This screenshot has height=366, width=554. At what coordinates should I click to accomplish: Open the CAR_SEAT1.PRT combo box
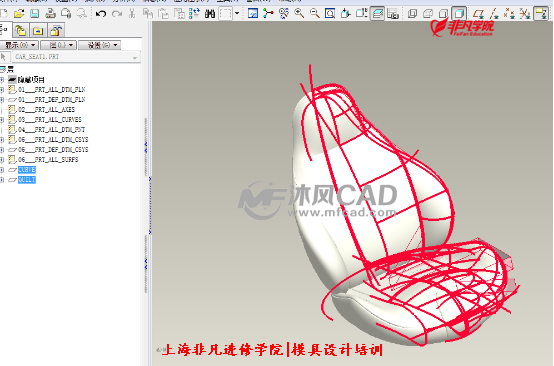point(76,57)
